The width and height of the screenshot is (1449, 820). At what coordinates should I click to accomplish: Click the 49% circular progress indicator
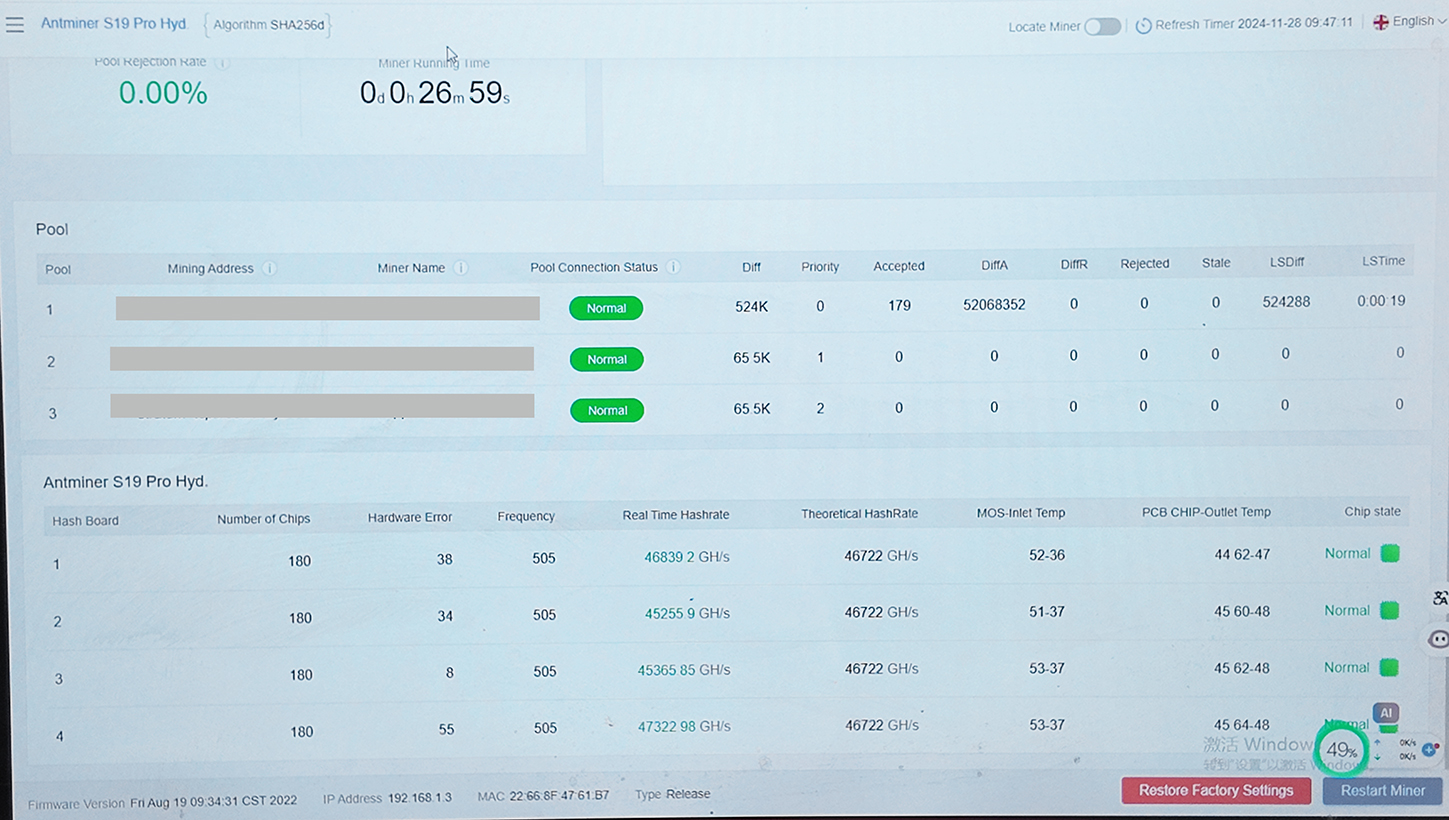tap(1341, 750)
